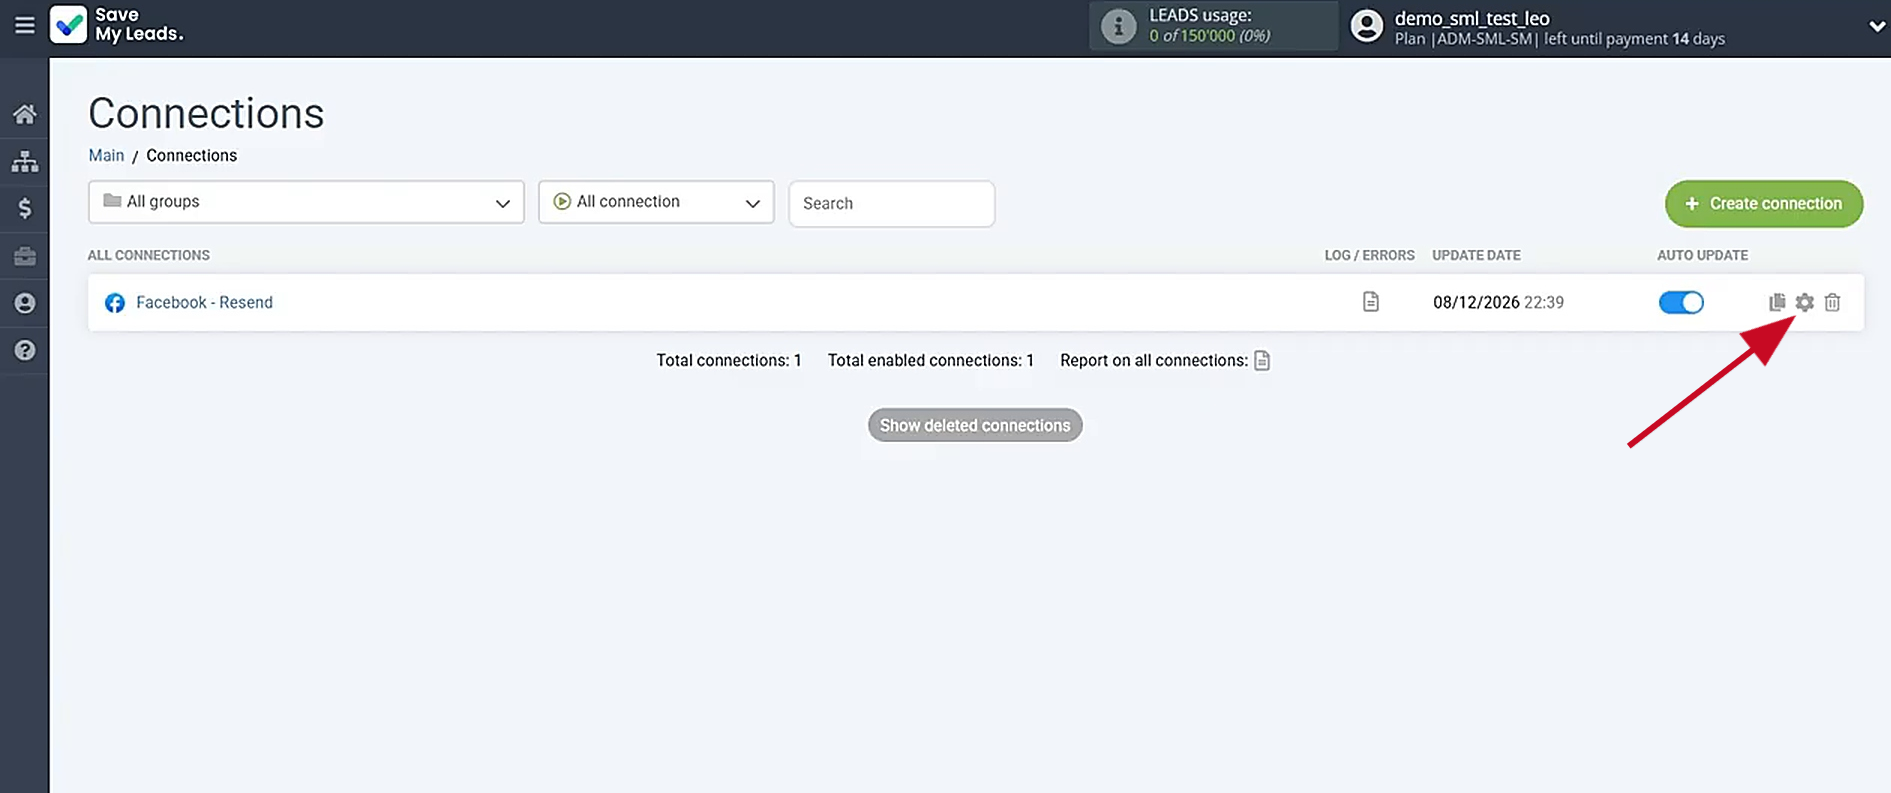Click the LEADS usage info icon
This screenshot has width=1891, height=793.
coord(1118,26)
